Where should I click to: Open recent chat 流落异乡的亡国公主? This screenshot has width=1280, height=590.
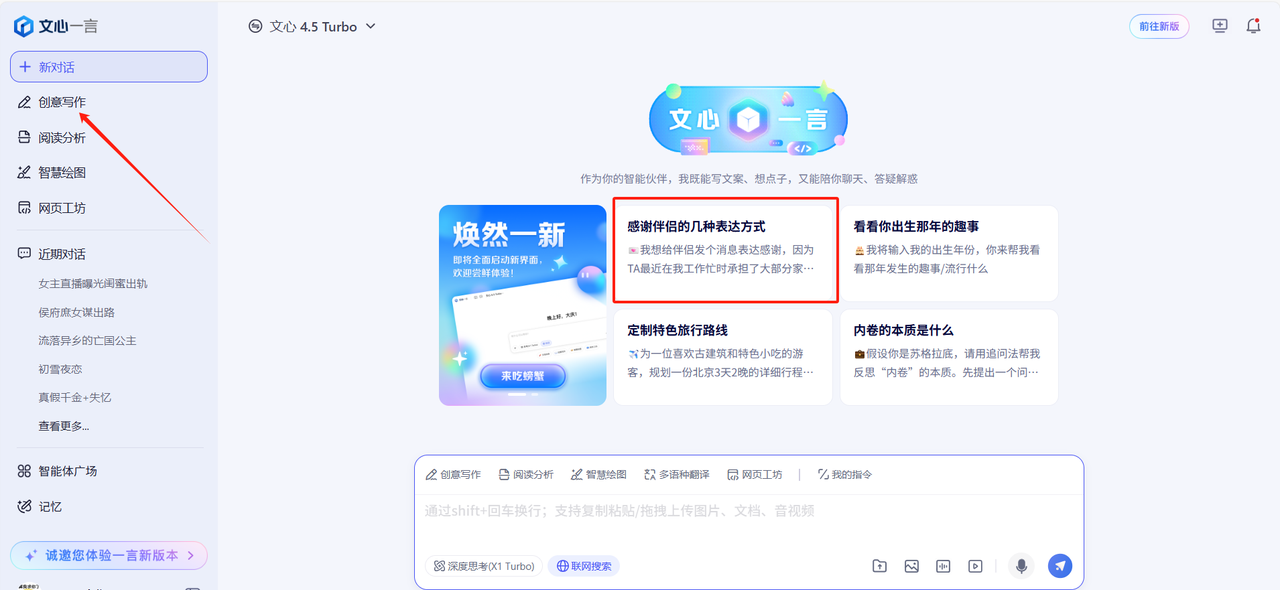click(88, 341)
